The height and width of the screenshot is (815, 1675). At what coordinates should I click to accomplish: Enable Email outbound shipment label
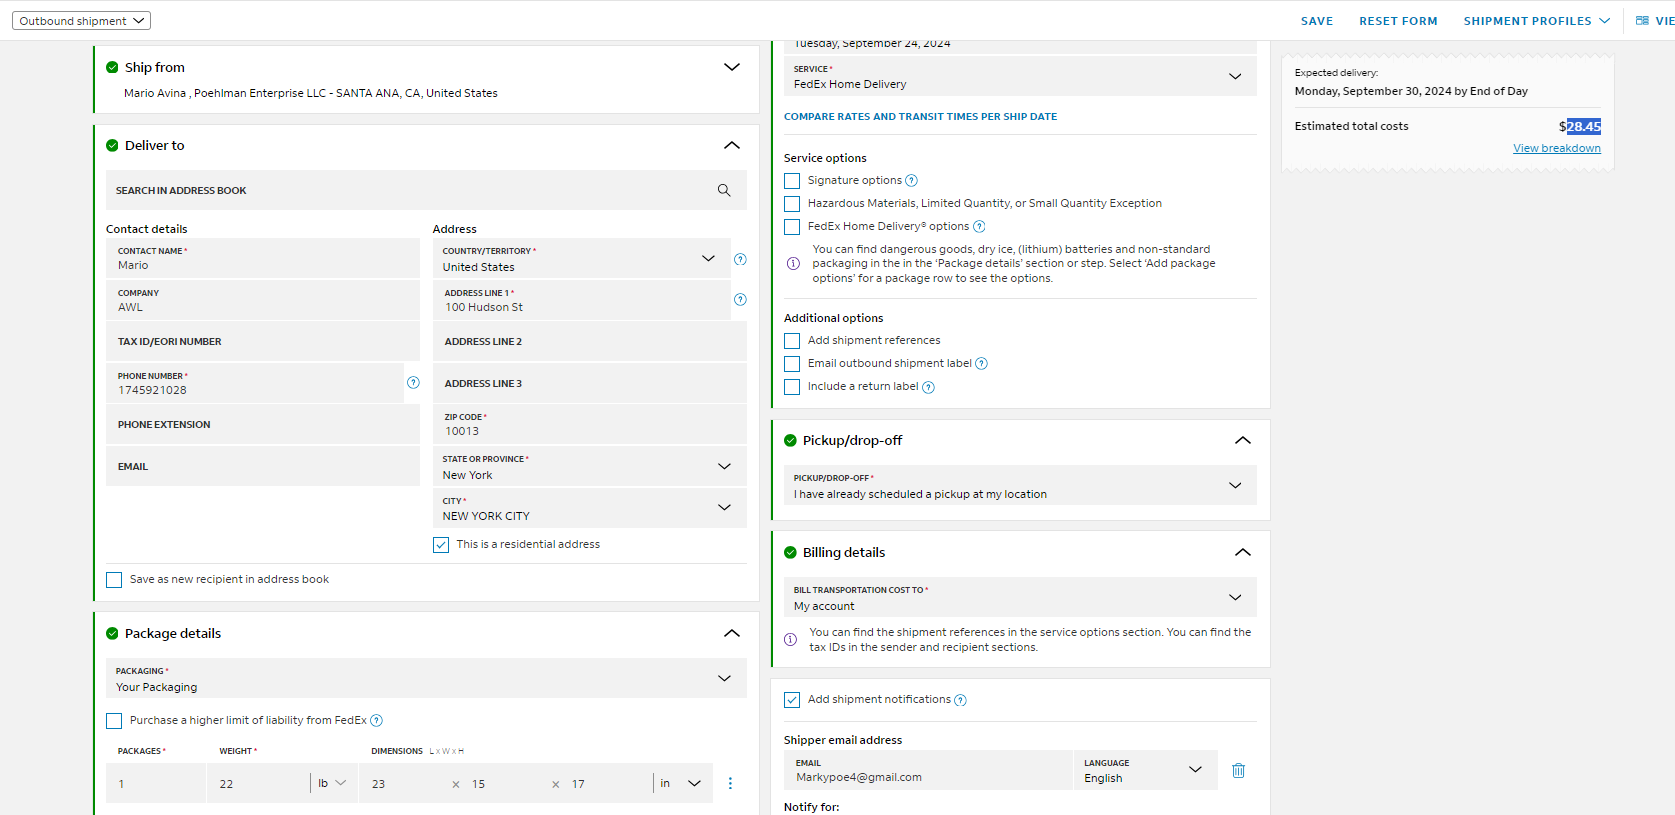(792, 364)
